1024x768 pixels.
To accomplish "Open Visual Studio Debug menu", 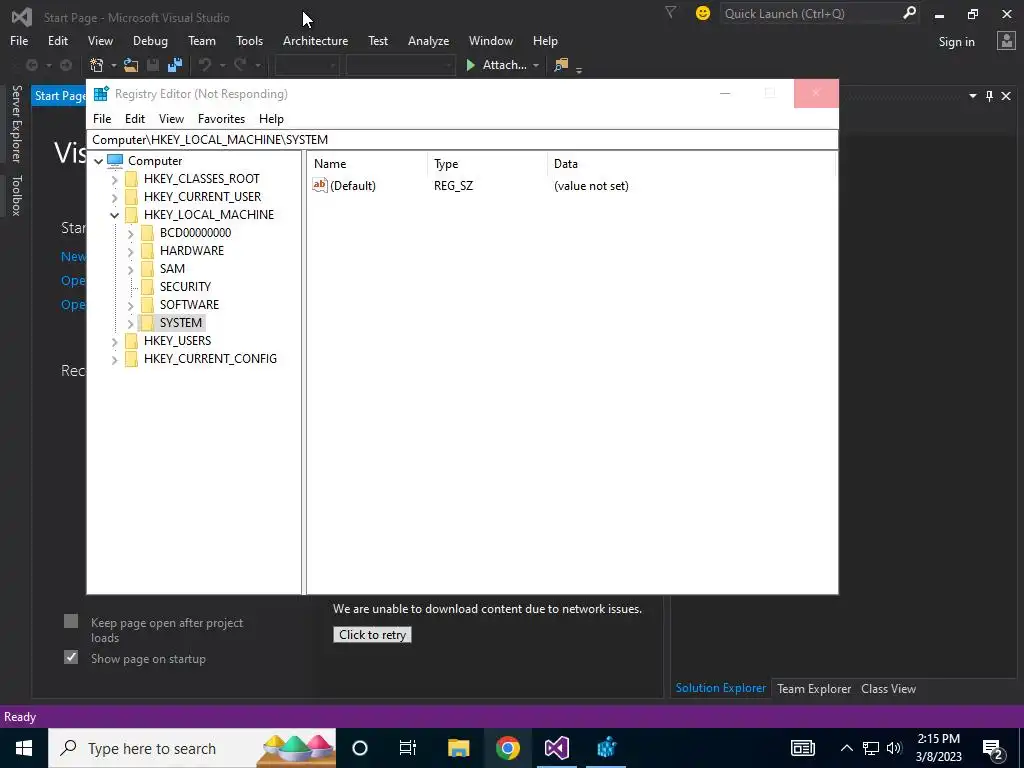I will pyautogui.click(x=150, y=40).
